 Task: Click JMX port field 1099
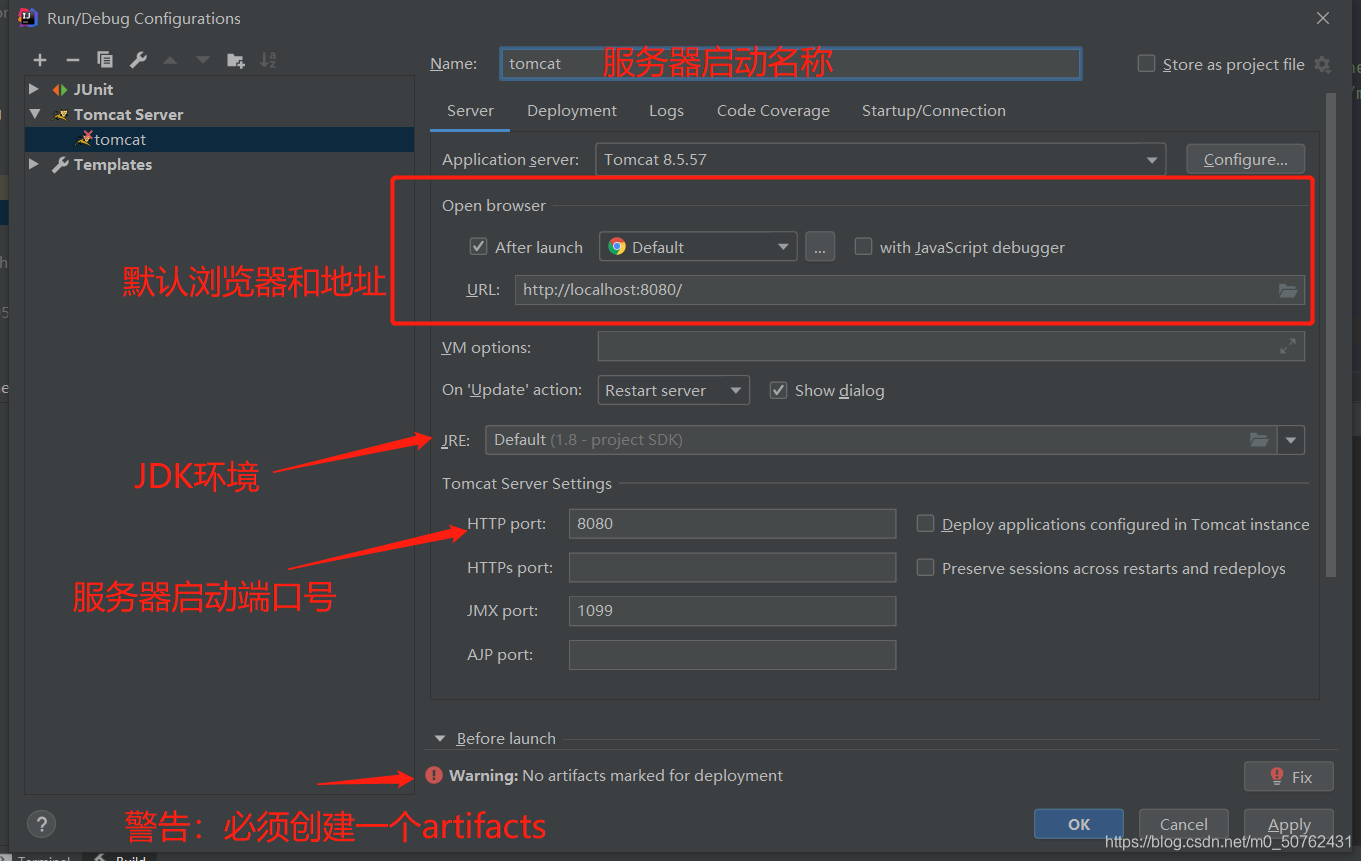point(732,611)
